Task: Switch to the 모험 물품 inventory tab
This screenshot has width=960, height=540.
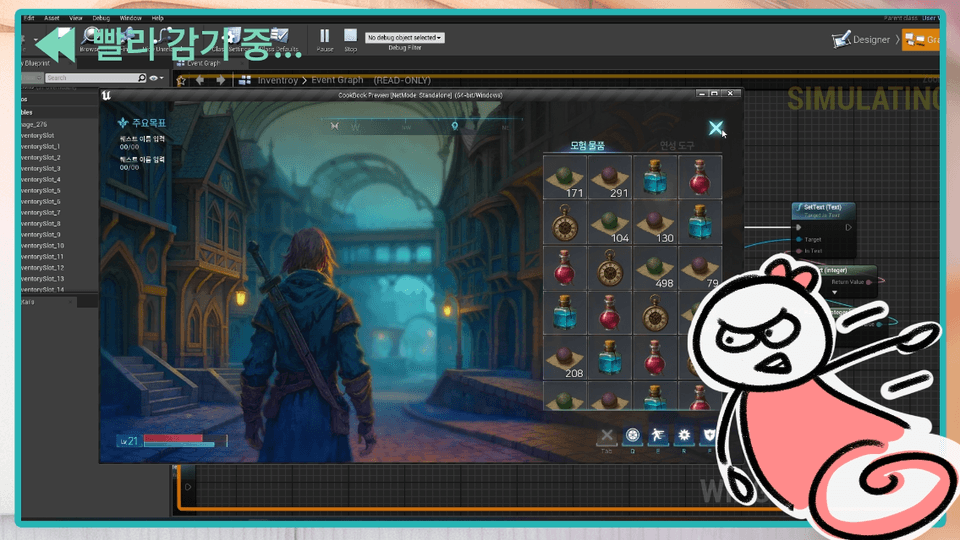Action: tap(587, 146)
